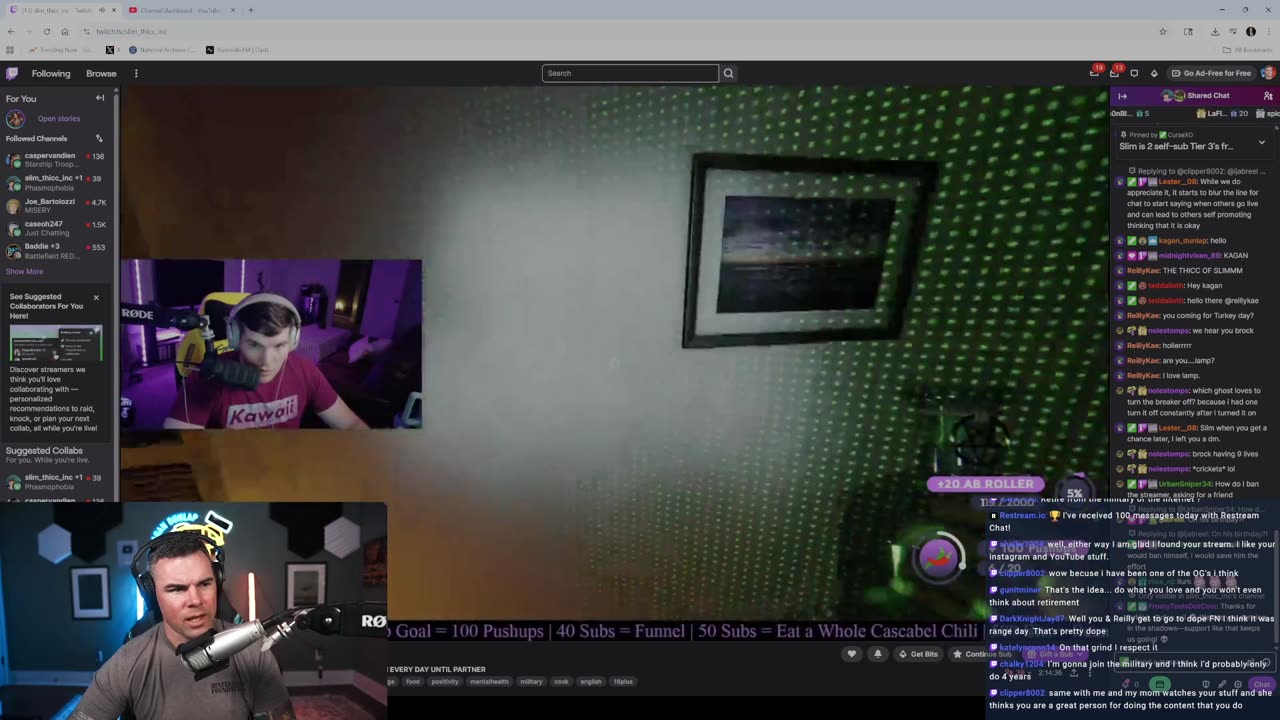Click the Shared Chat header
This screenshot has height=720, width=1280.
coord(1196,96)
